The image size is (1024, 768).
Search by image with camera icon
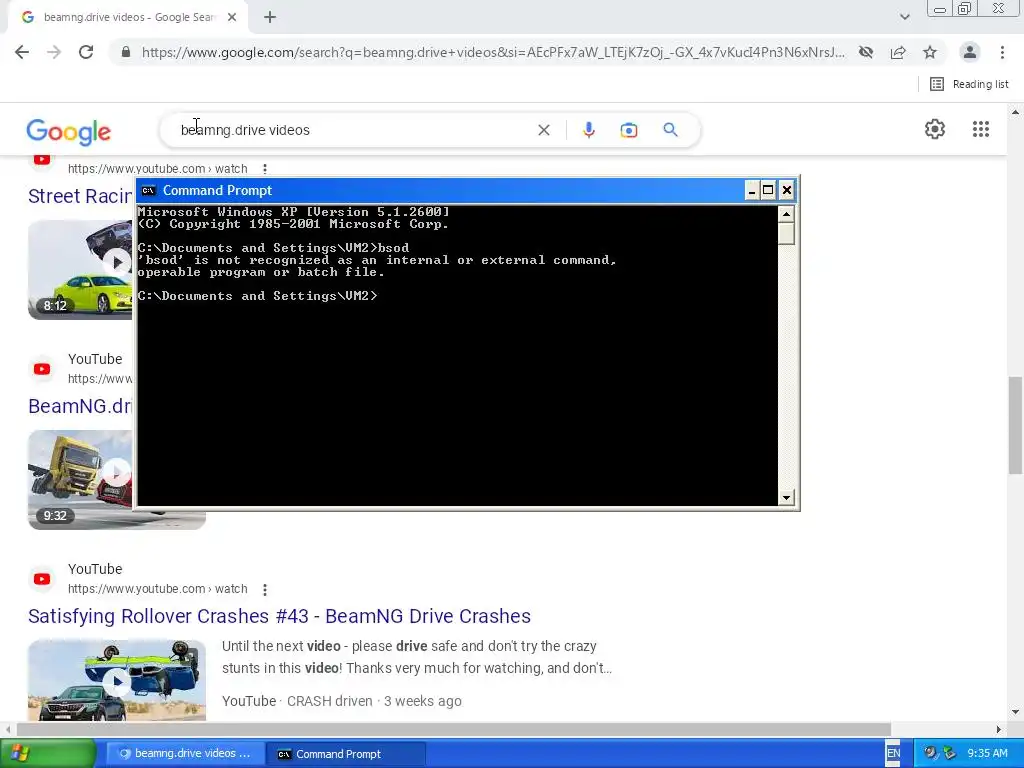click(x=628, y=130)
